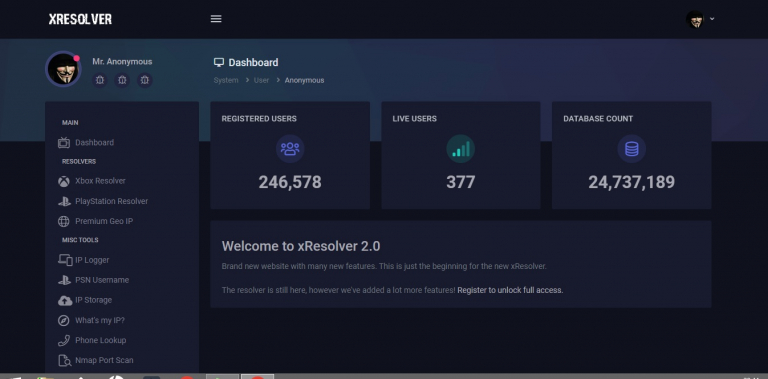Click the XRESOLVER logo
768x379 pixels.
(x=80, y=19)
